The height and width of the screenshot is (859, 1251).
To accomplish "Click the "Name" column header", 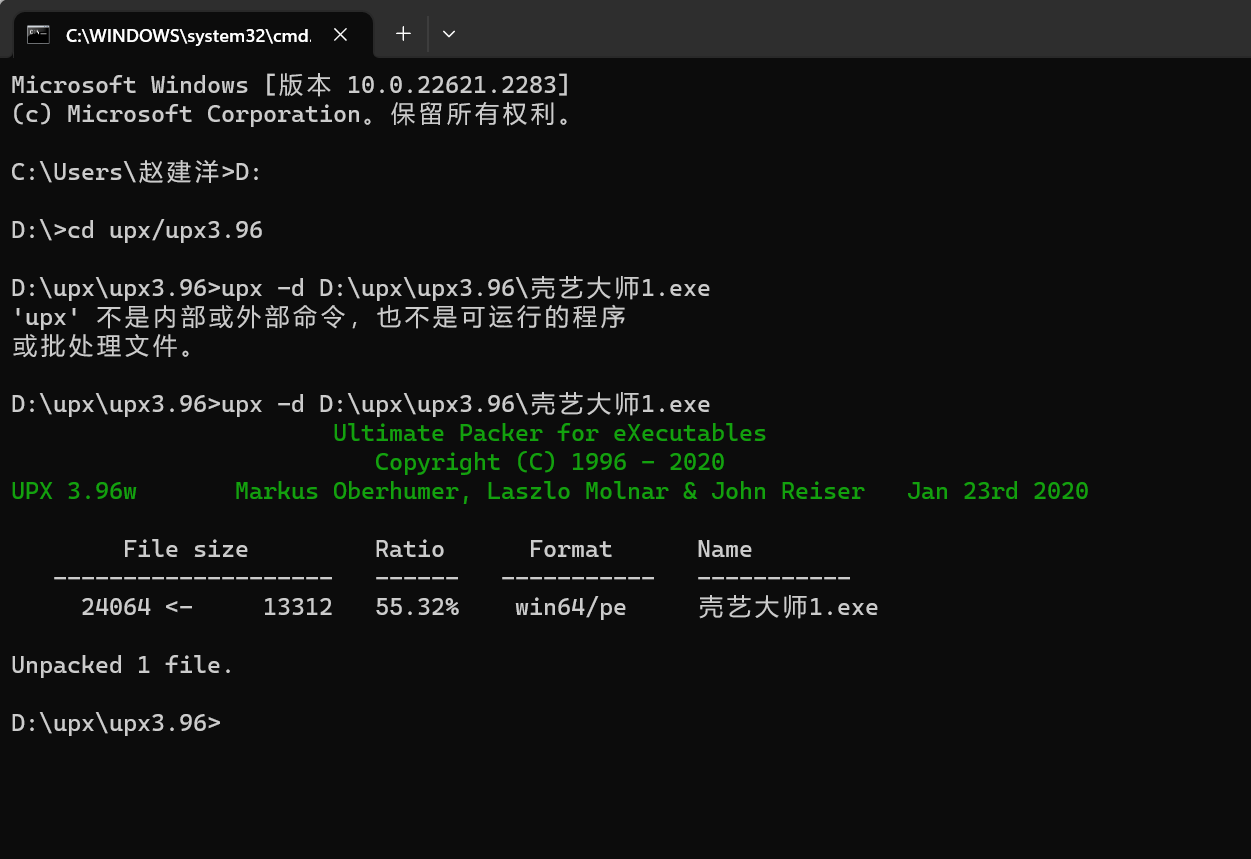I will coord(724,549).
